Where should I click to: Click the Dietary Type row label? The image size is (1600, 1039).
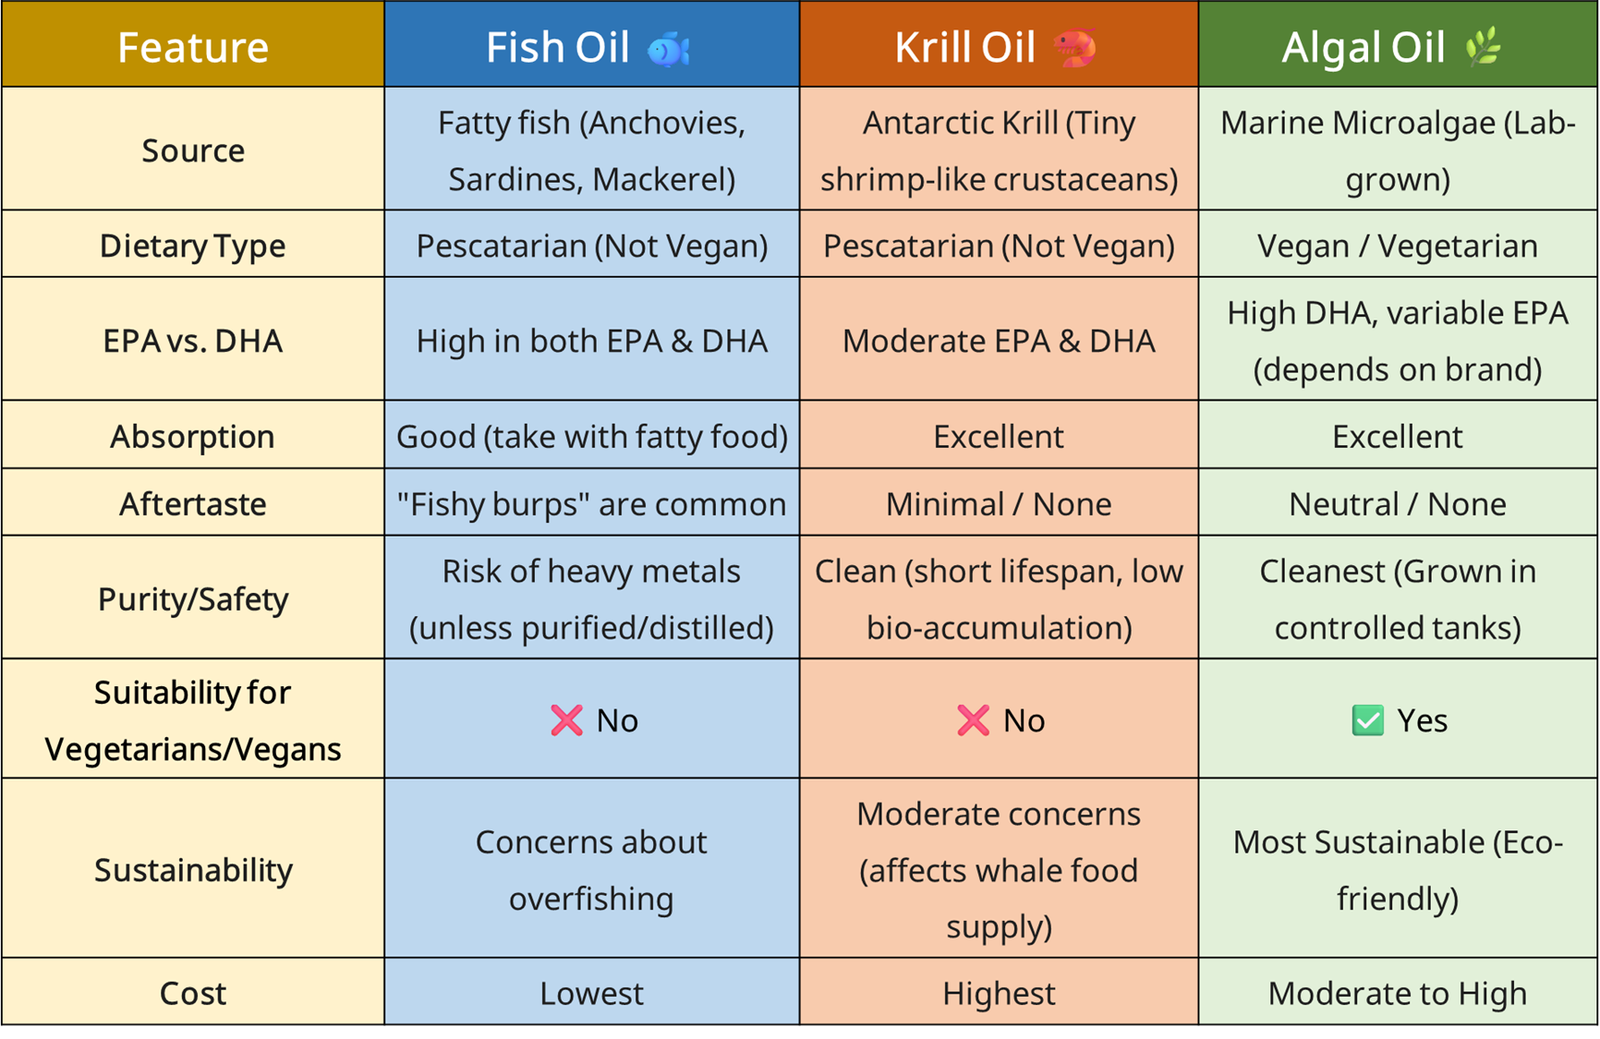(193, 246)
